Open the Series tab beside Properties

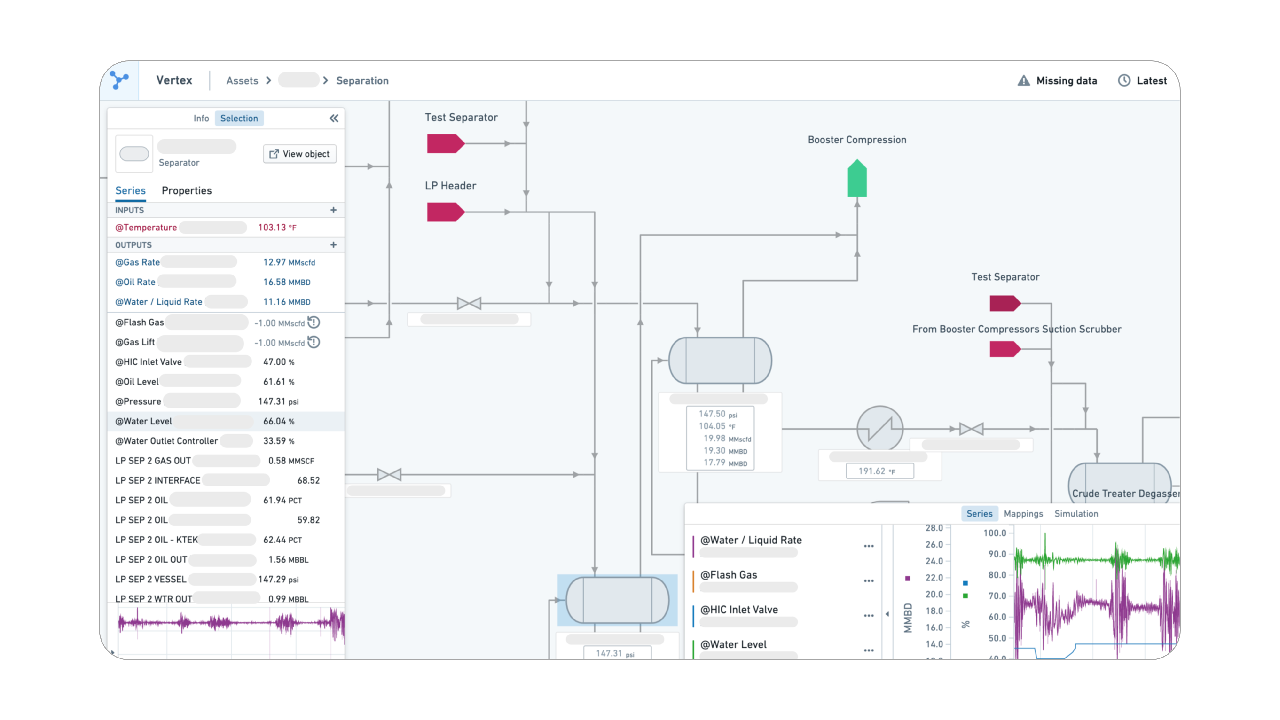point(130,190)
